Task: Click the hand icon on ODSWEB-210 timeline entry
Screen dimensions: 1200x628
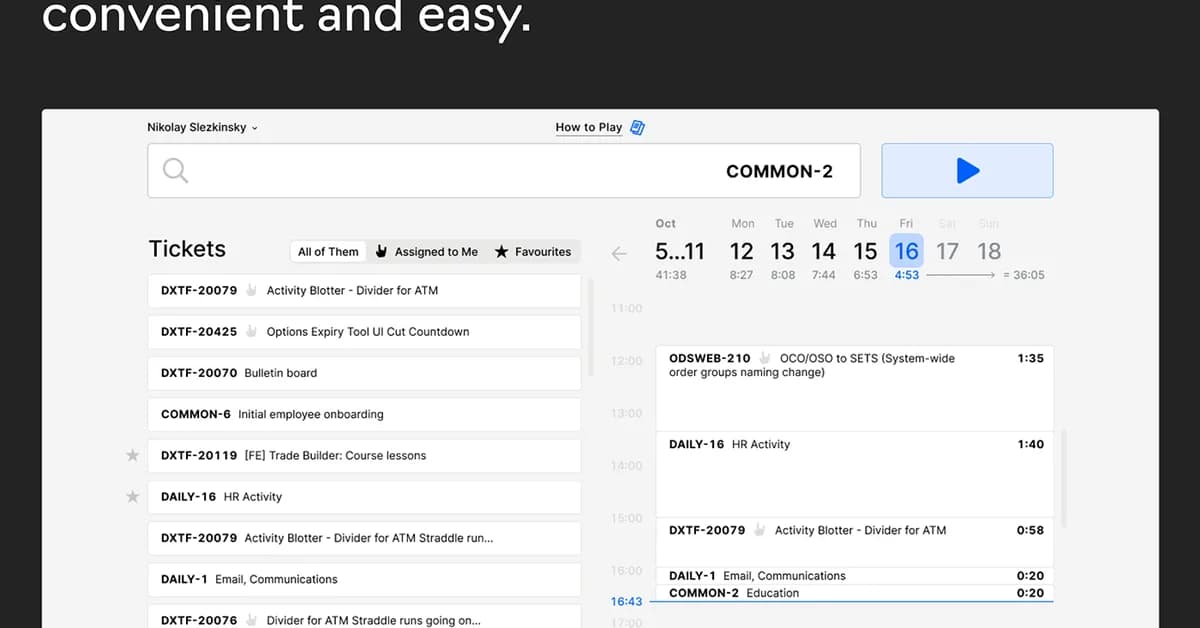Action: tap(764, 358)
